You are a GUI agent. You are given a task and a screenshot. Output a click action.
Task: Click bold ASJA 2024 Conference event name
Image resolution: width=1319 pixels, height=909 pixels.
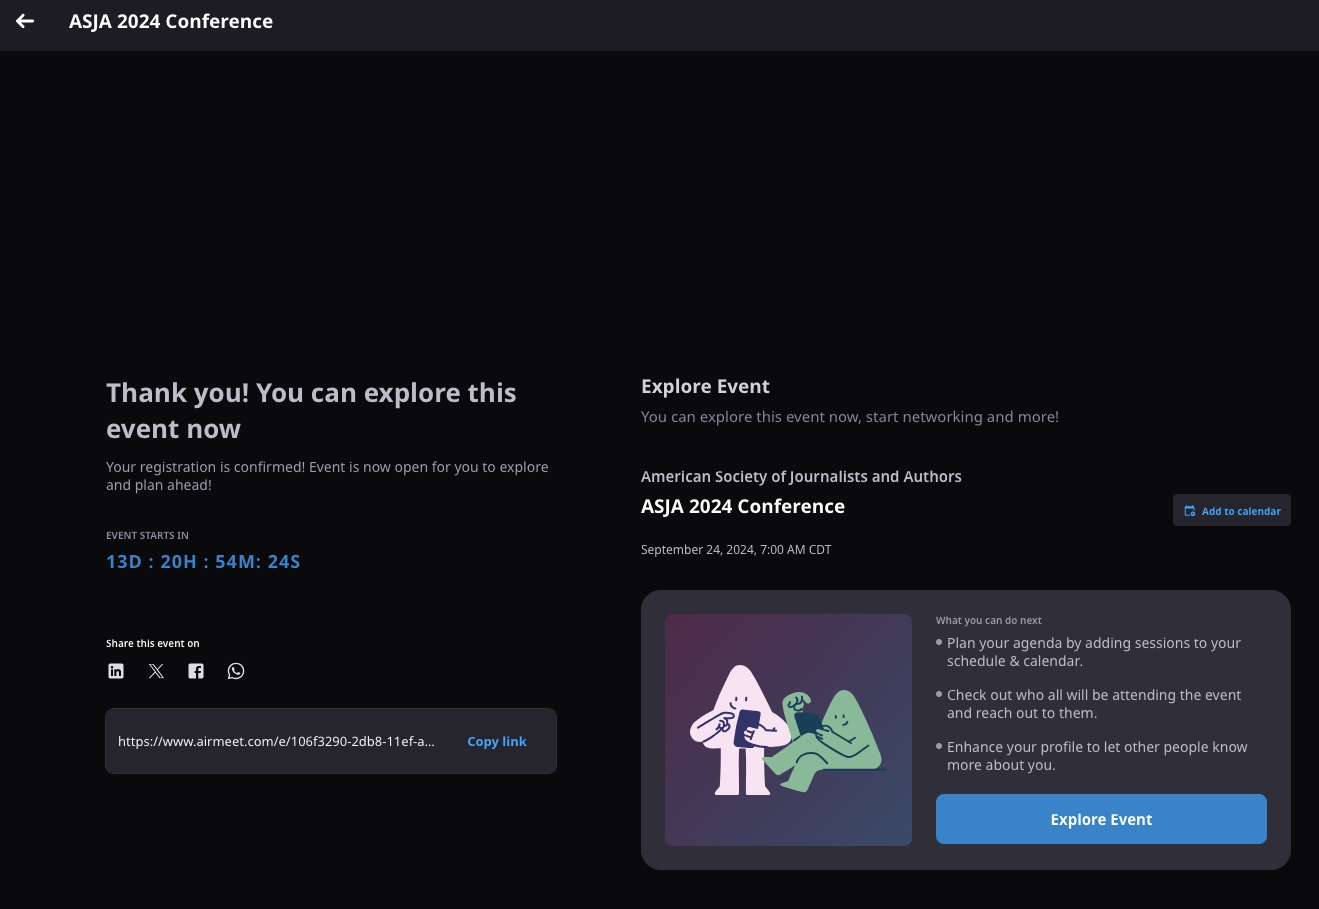click(x=743, y=506)
